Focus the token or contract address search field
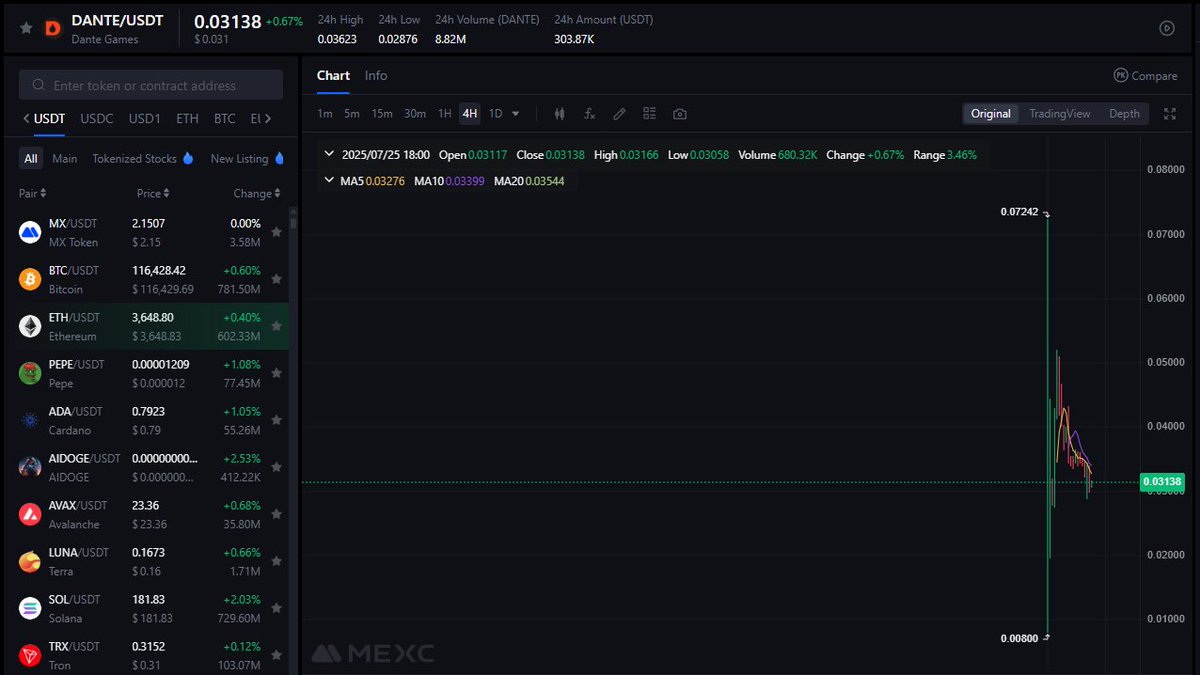The width and height of the screenshot is (1200, 675). coord(151,86)
